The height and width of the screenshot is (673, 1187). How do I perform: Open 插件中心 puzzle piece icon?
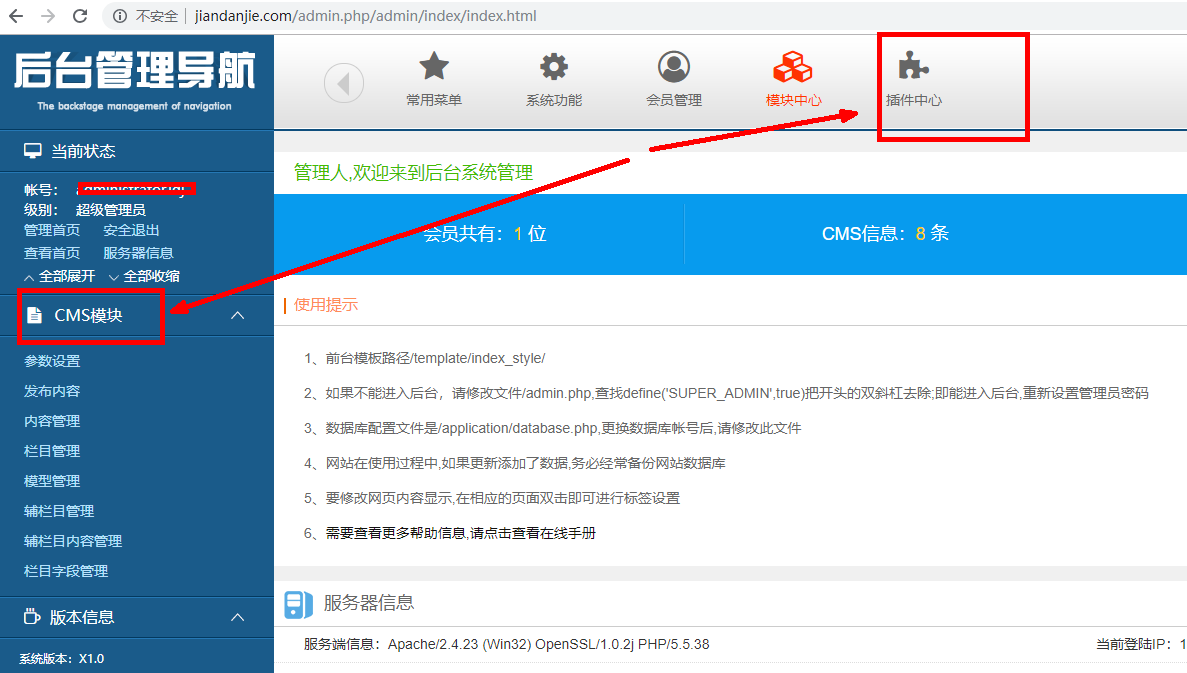(913, 67)
